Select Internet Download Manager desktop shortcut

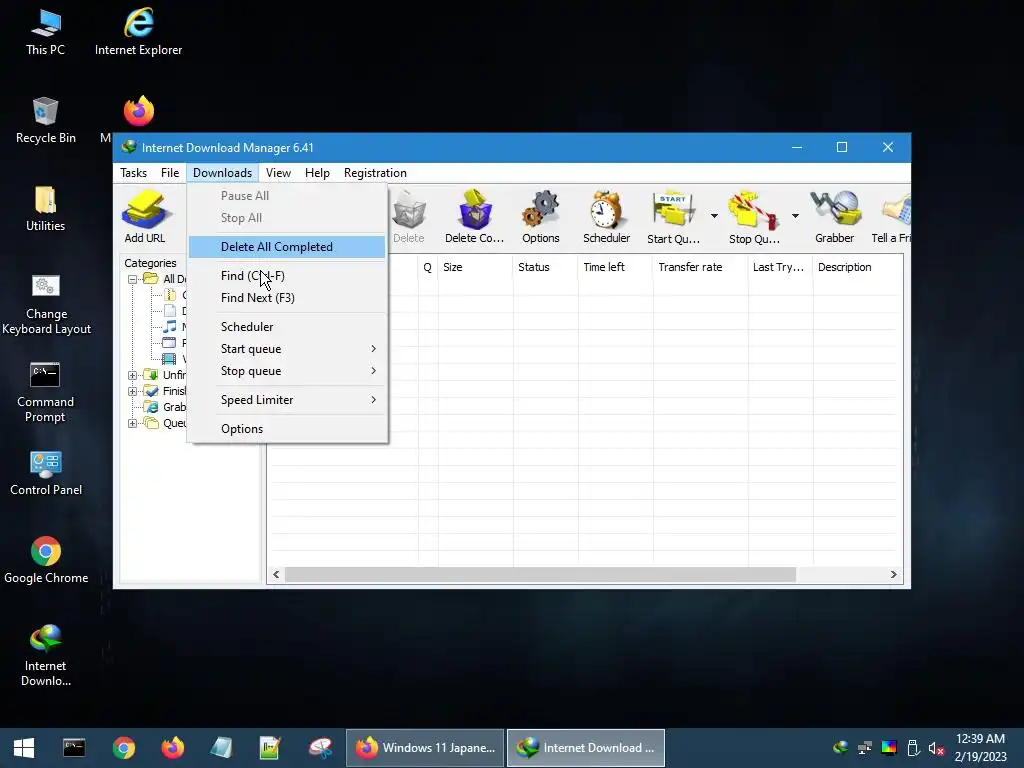46,656
